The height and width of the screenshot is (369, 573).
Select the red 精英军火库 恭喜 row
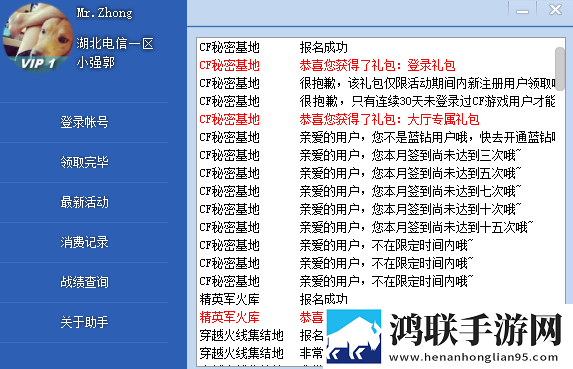[x=261, y=317]
